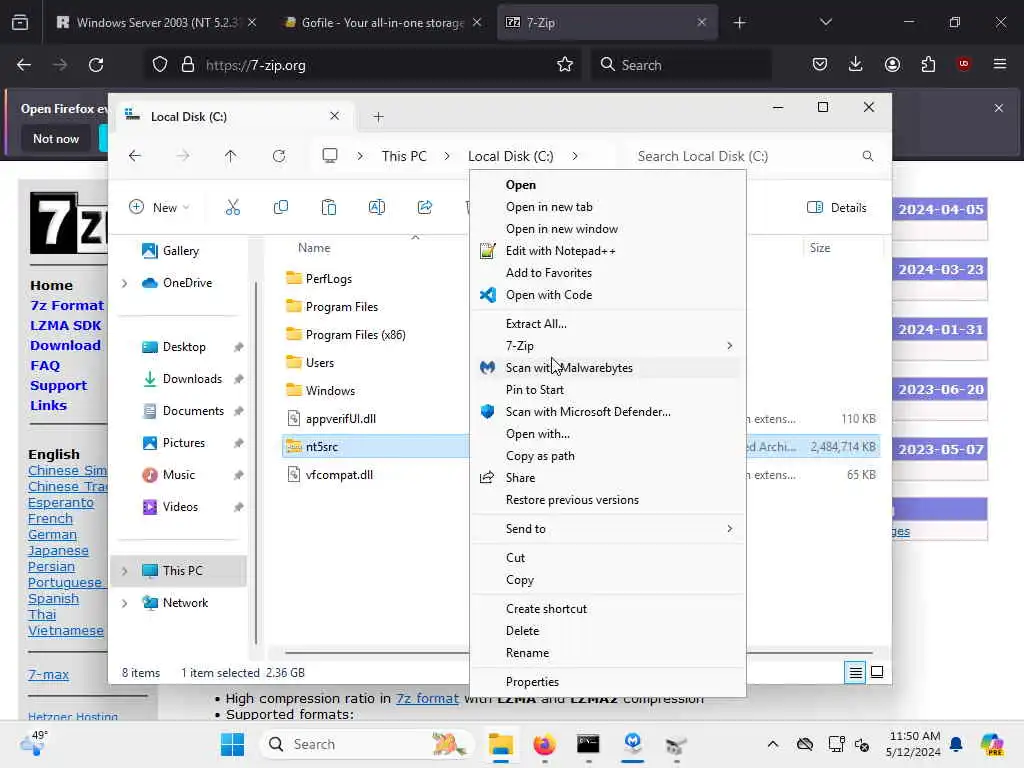Click the Cut scissors icon in Explorer toolbar
1024x768 pixels.
tap(232, 208)
